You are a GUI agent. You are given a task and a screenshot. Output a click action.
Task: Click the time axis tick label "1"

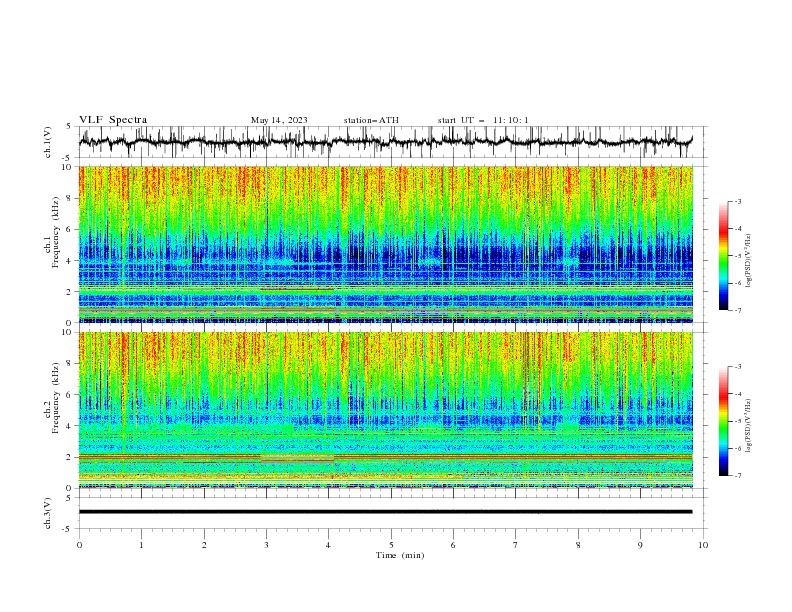tap(141, 545)
